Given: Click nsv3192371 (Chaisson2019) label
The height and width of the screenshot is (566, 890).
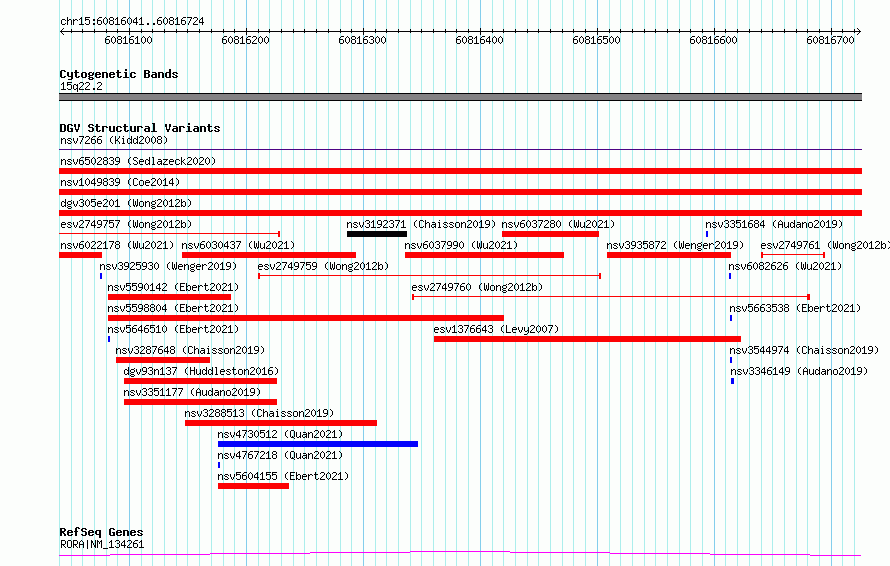Looking at the screenshot, I should click(421, 224).
